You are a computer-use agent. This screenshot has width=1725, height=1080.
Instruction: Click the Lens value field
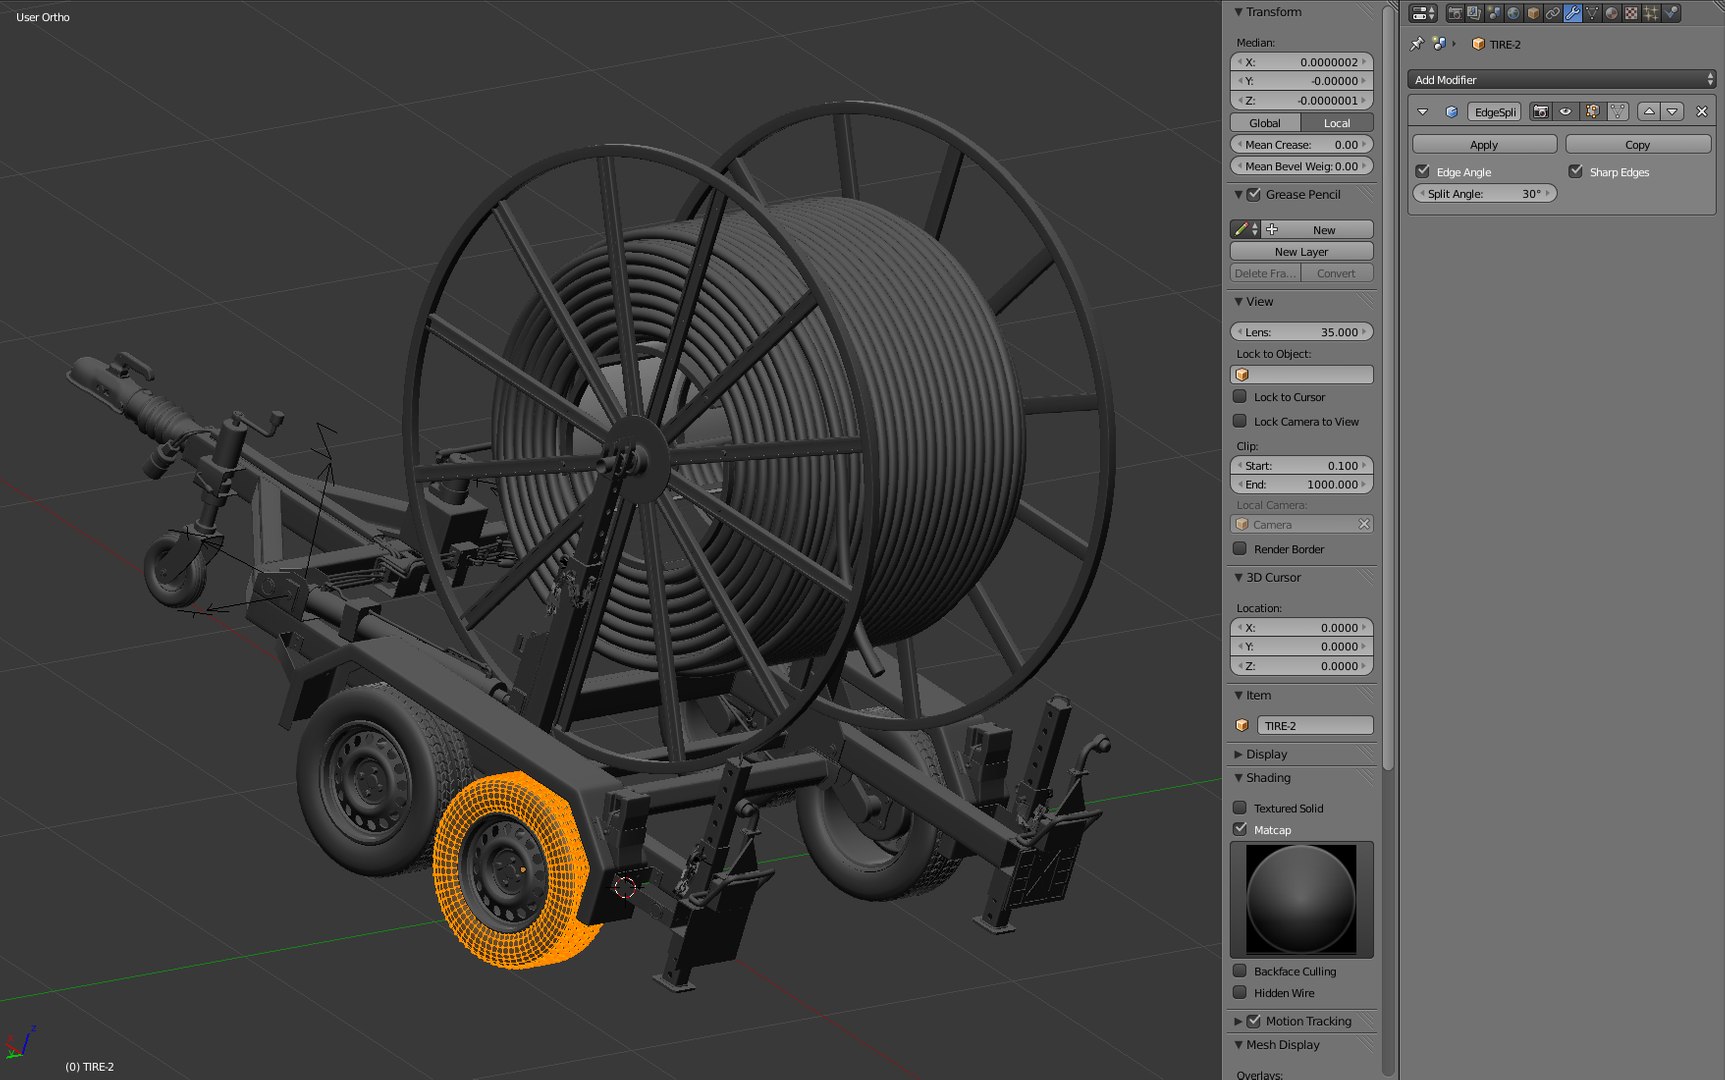click(1302, 332)
